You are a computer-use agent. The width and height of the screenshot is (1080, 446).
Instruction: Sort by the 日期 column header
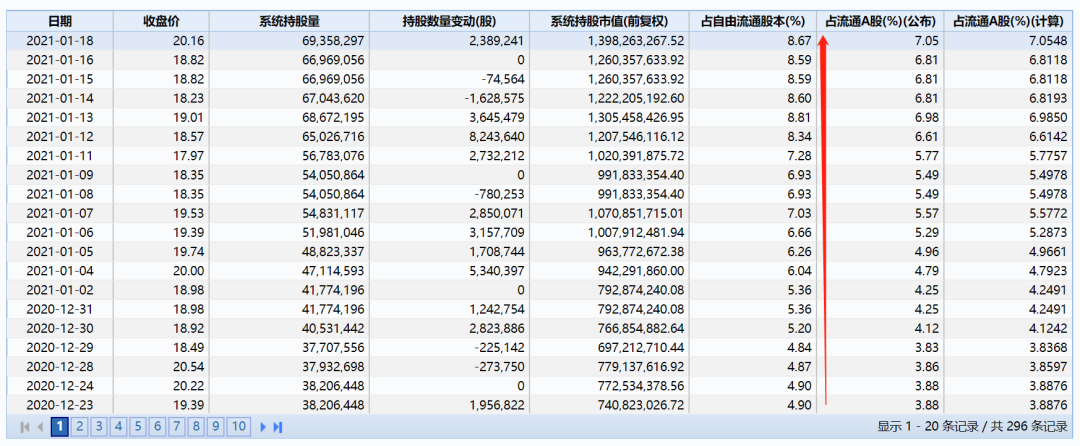coord(60,21)
